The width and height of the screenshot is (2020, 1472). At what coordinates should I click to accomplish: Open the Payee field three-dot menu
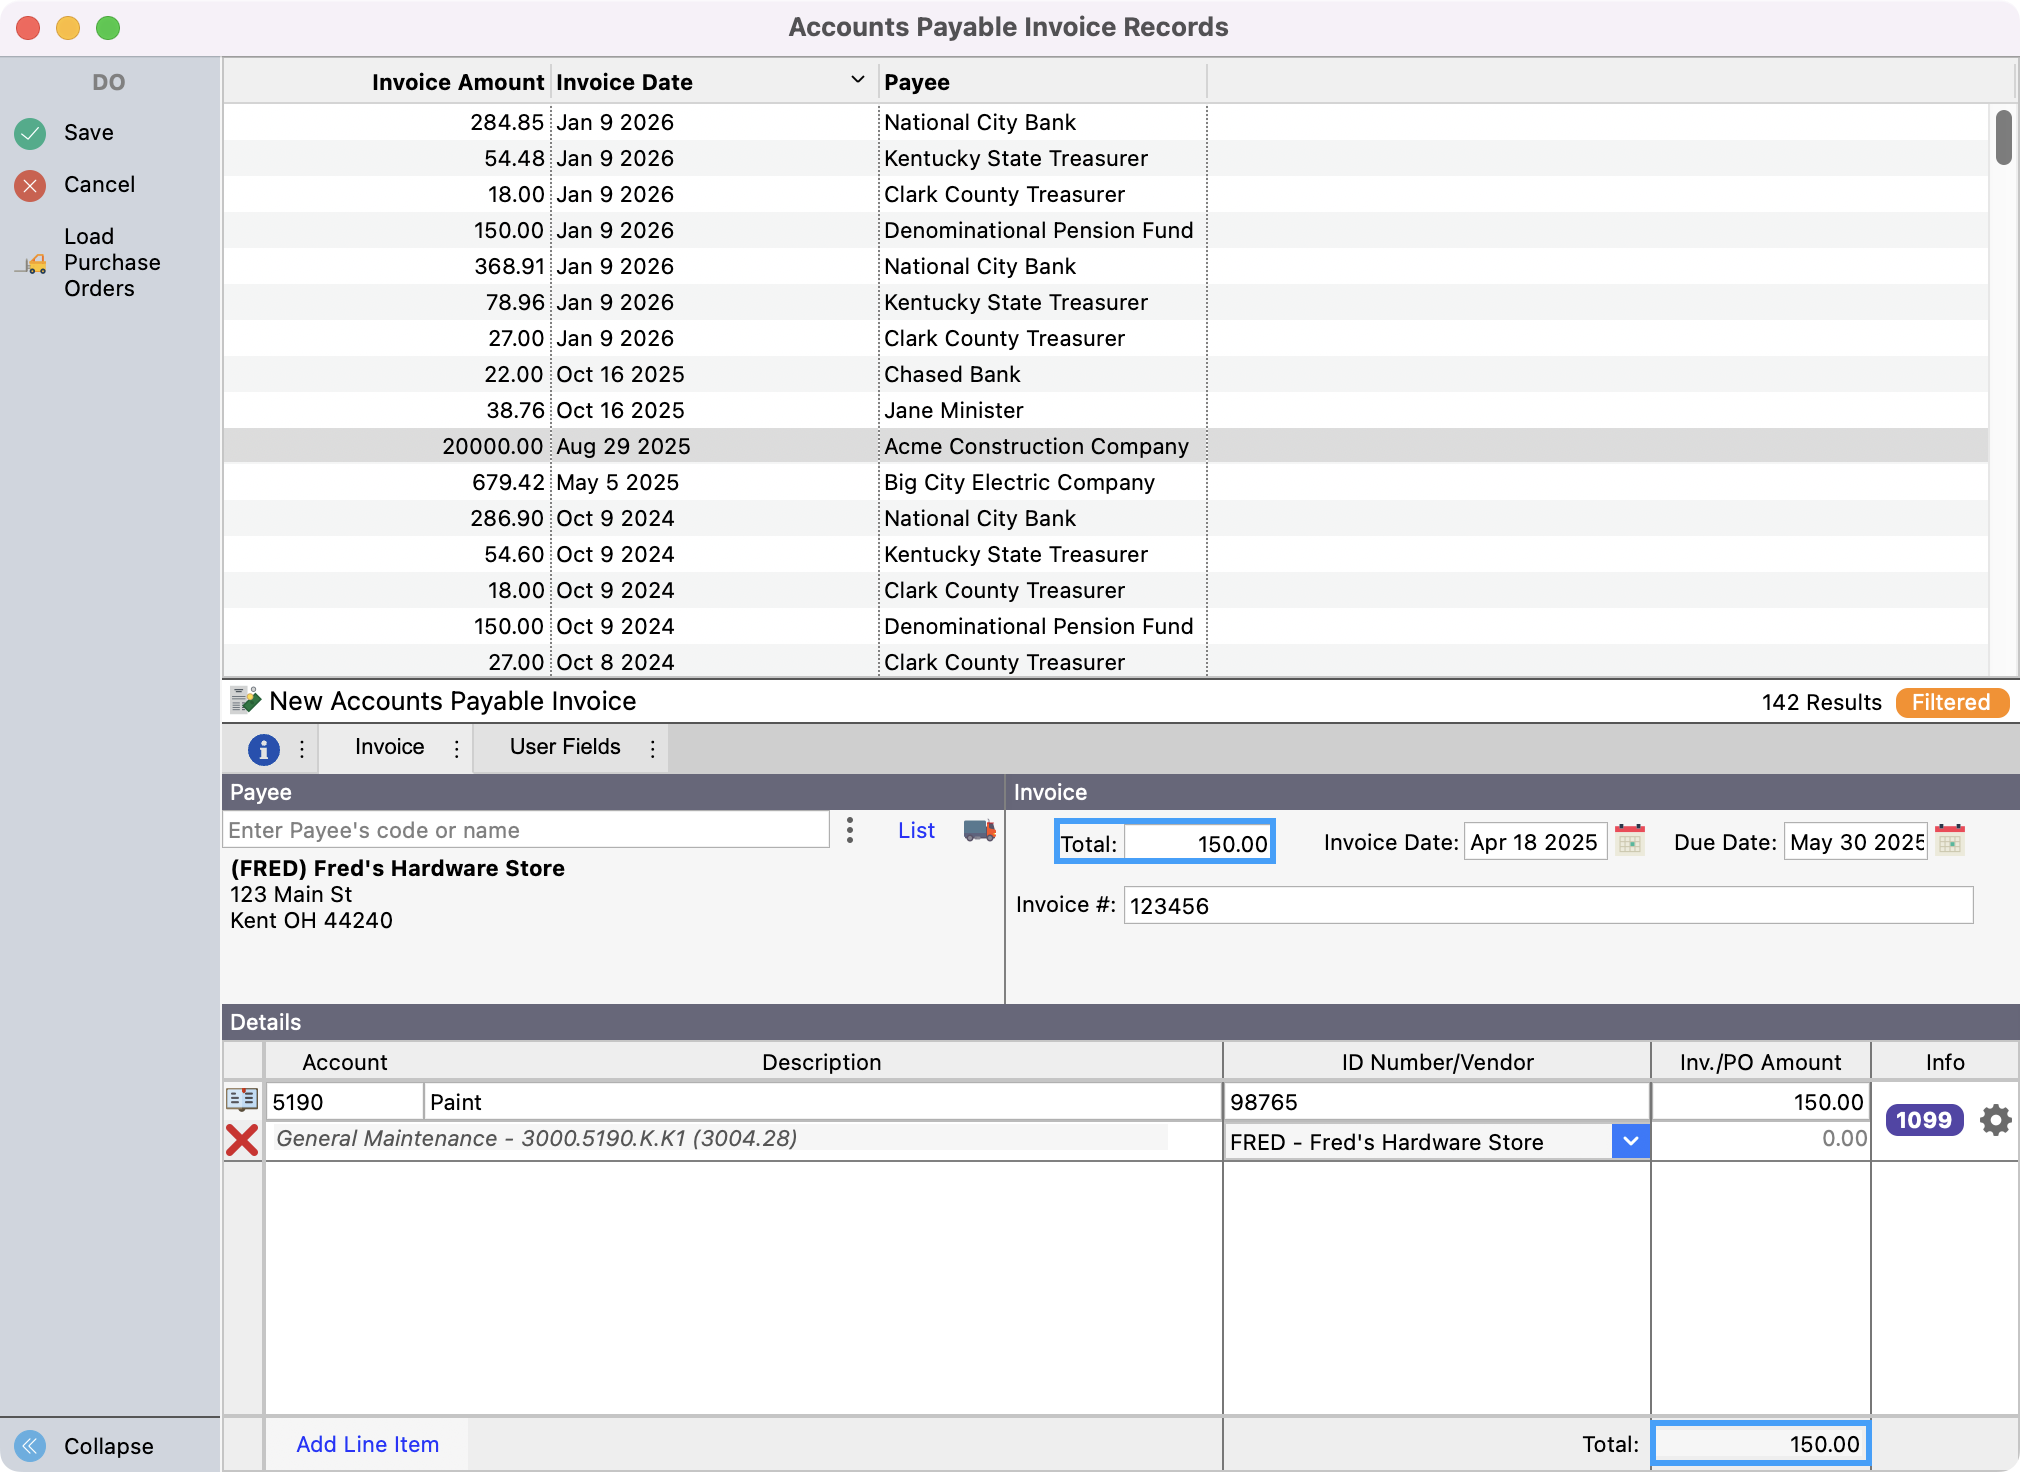click(x=849, y=830)
